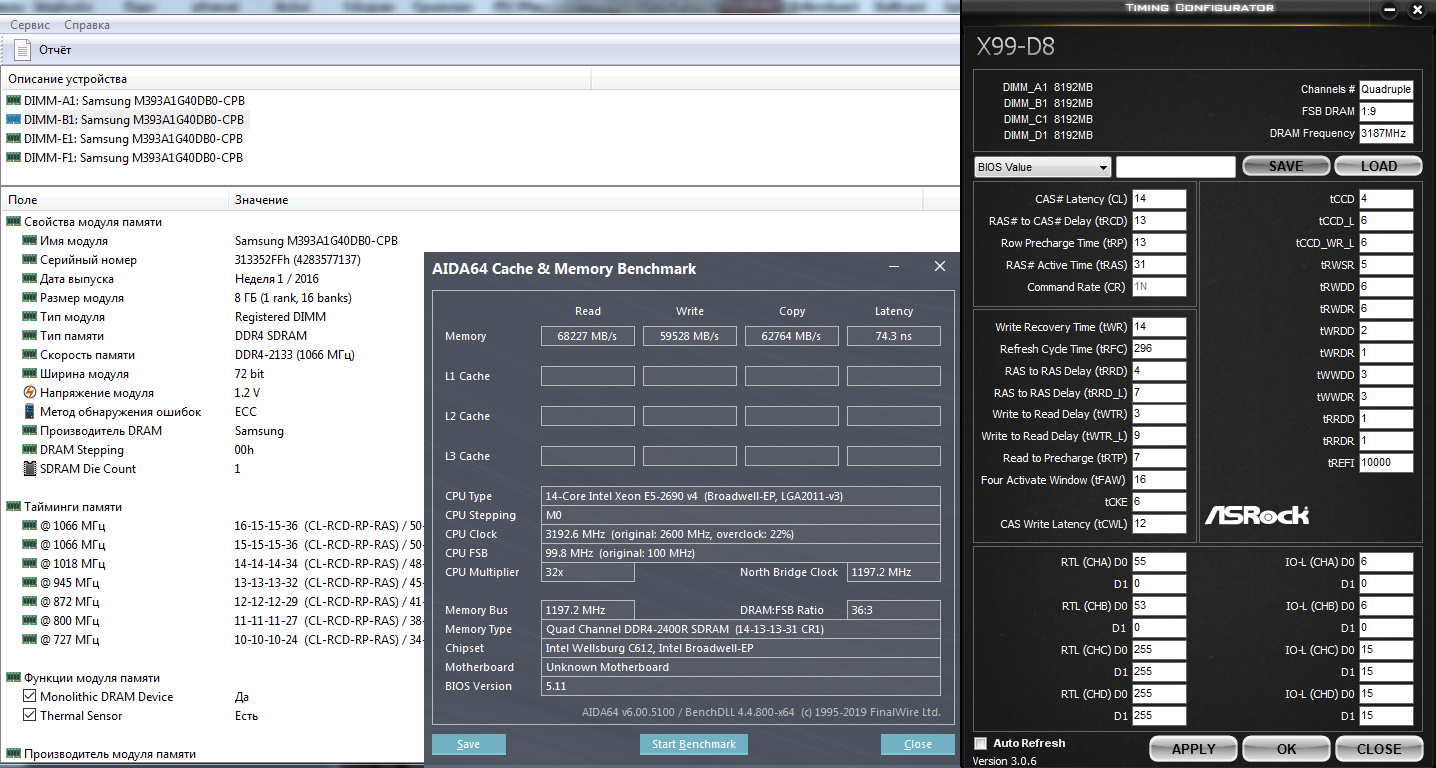The width and height of the screenshot is (1436, 768).
Task: Click the icon beside DRAM Stepping
Action: [x=30, y=450]
